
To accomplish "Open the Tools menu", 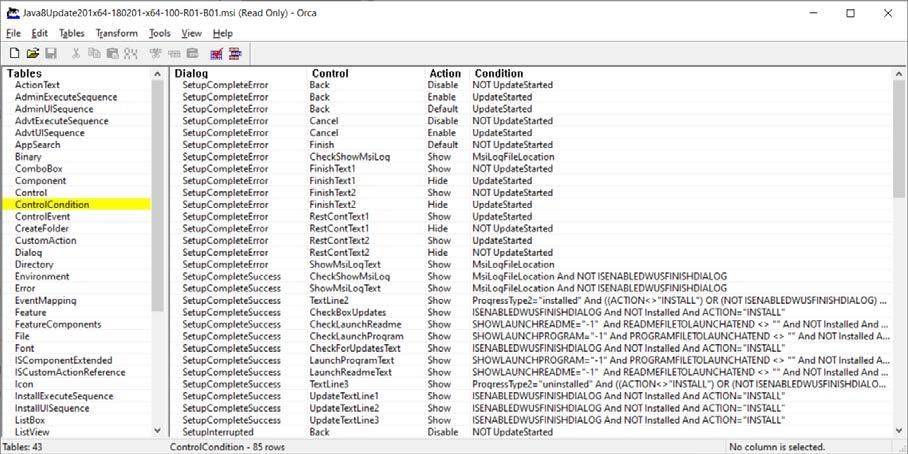I will pos(160,34).
